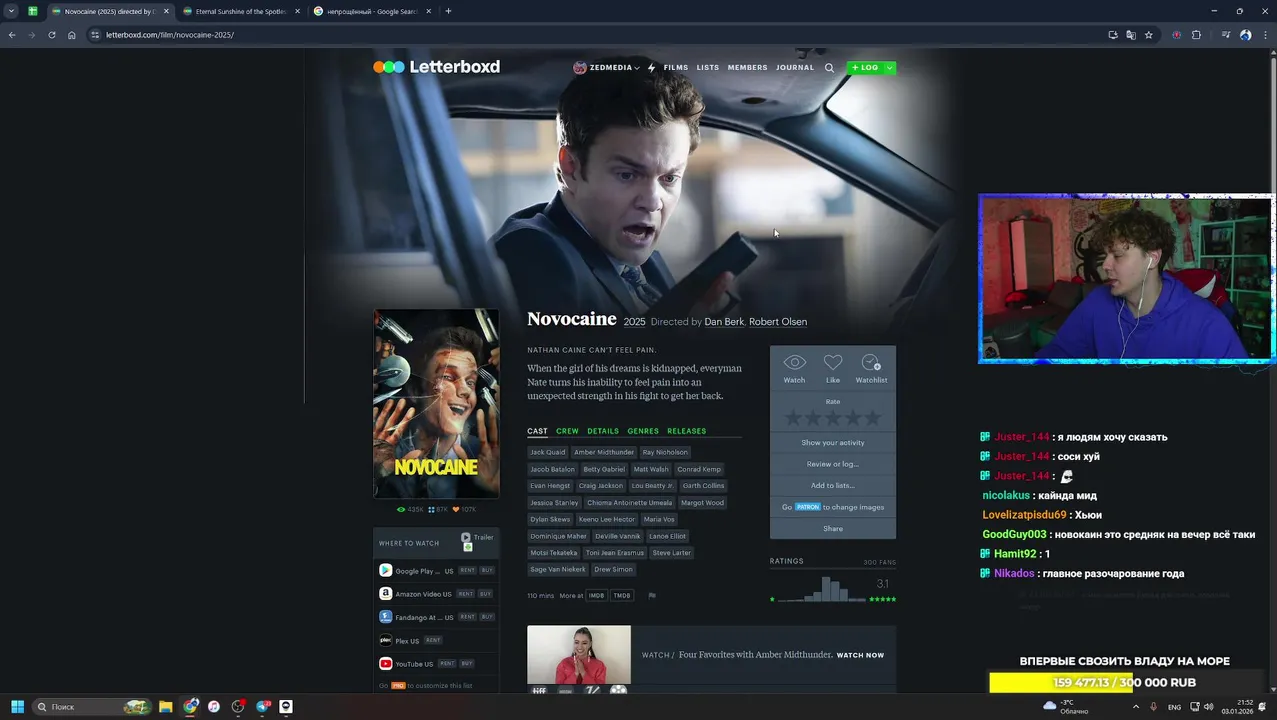Bookmark this page with star icon
Image resolution: width=1277 pixels, height=720 pixels.
1148,35
